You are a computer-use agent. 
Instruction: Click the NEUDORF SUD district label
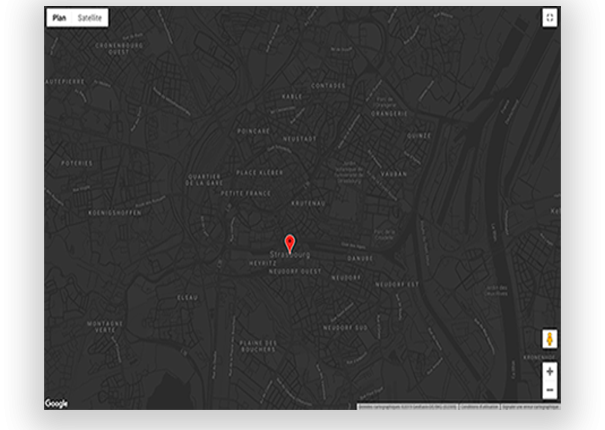tap(345, 328)
